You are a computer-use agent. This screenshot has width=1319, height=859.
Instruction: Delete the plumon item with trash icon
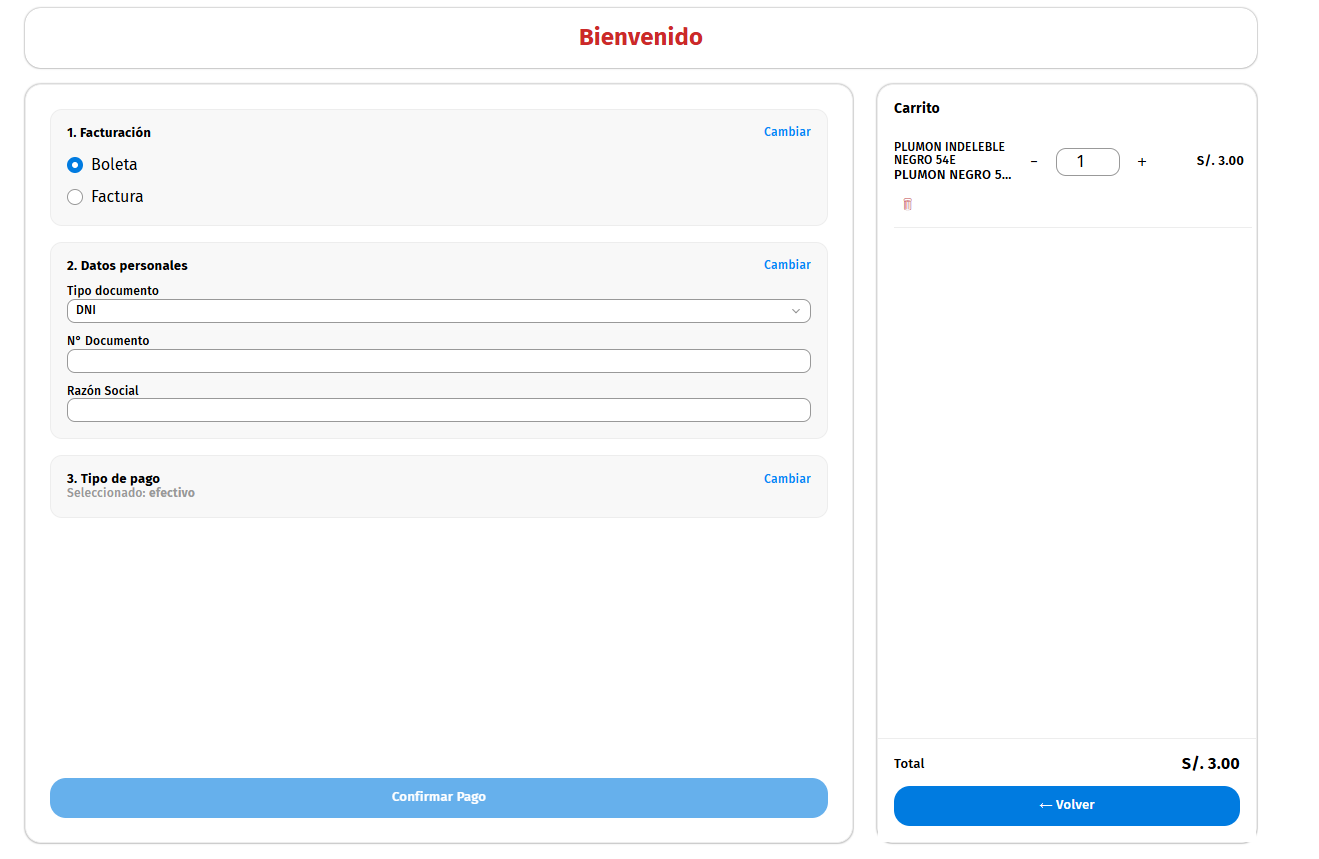point(907,204)
